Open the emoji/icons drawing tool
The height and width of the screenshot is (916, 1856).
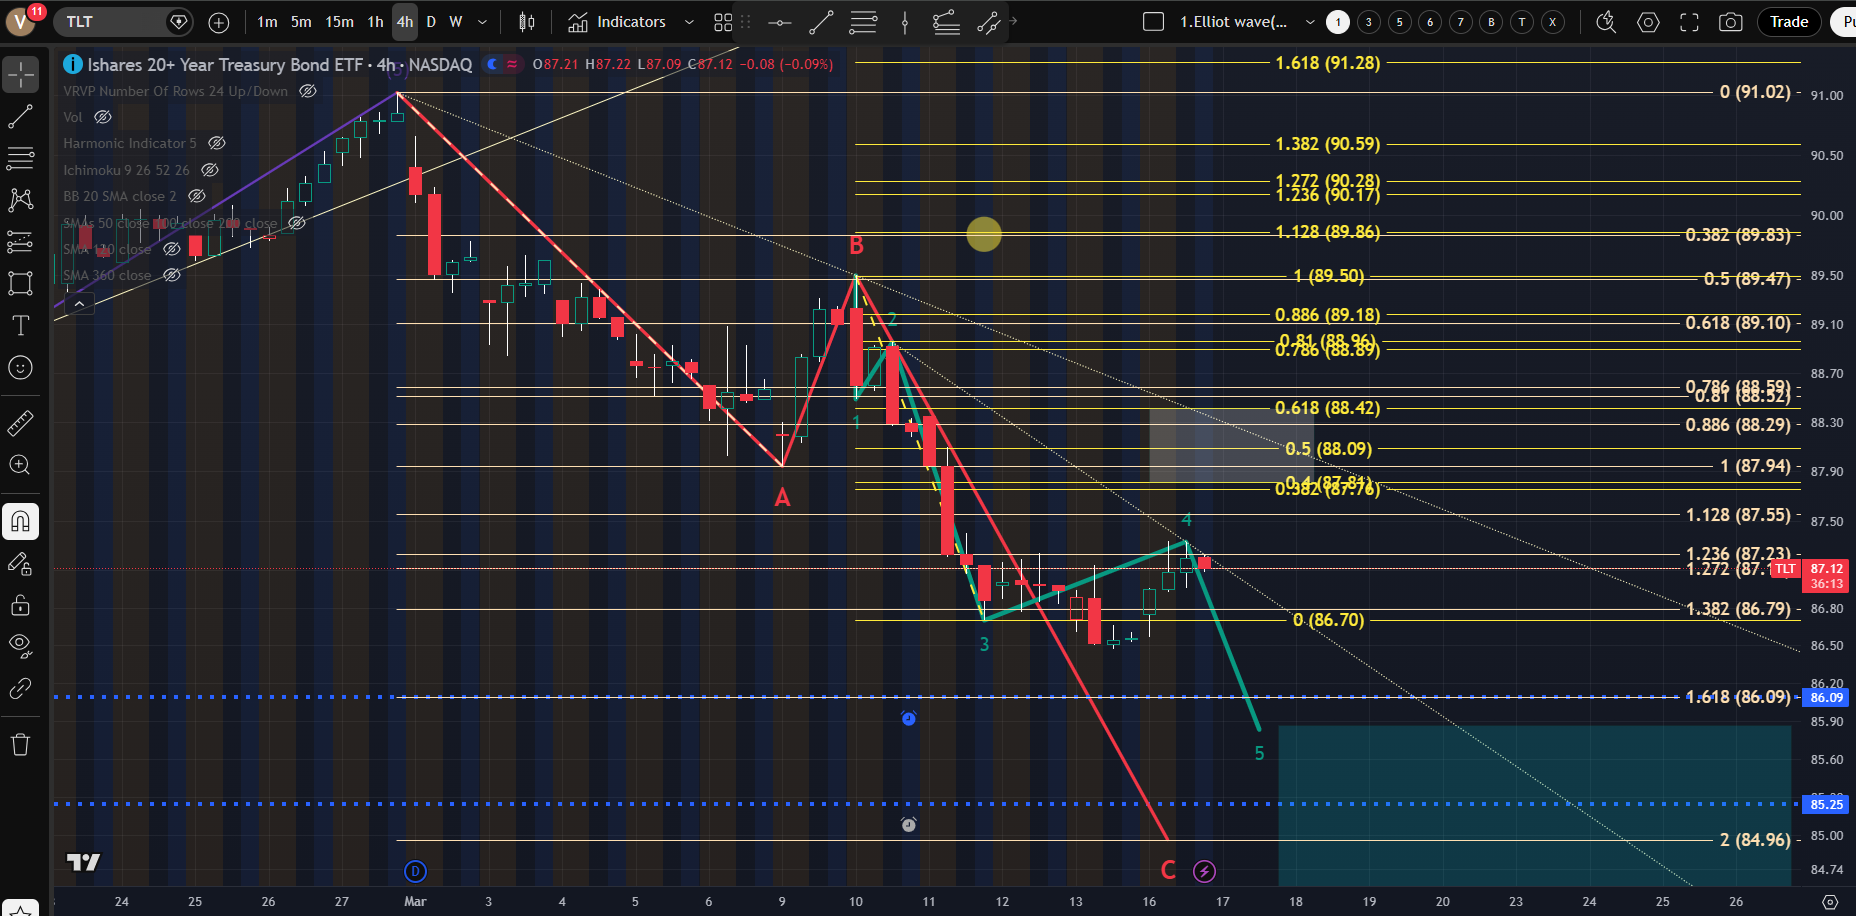pos(20,368)
